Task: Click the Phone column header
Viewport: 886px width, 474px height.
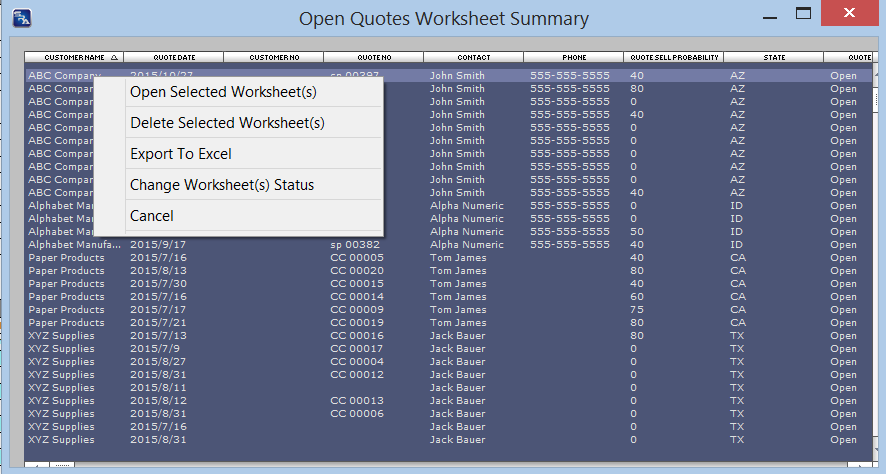Action: (x=573, y=58)
